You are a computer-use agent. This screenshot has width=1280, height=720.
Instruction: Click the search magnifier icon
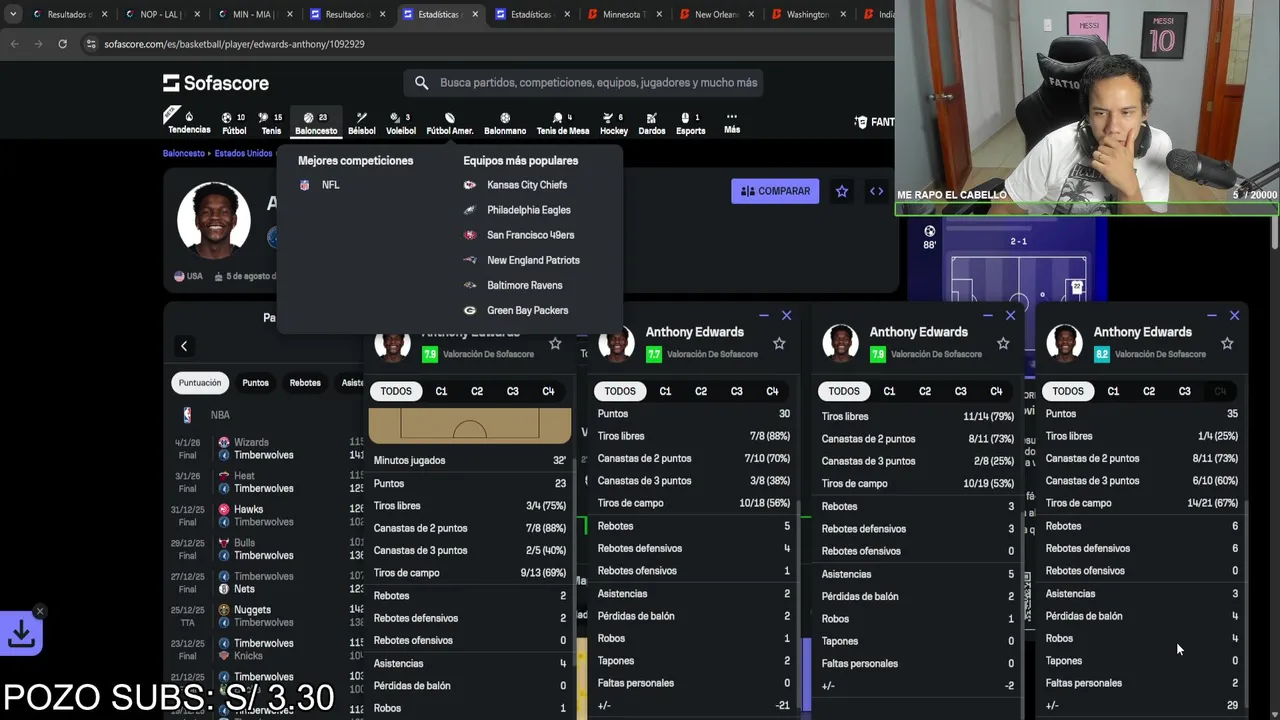421,83
